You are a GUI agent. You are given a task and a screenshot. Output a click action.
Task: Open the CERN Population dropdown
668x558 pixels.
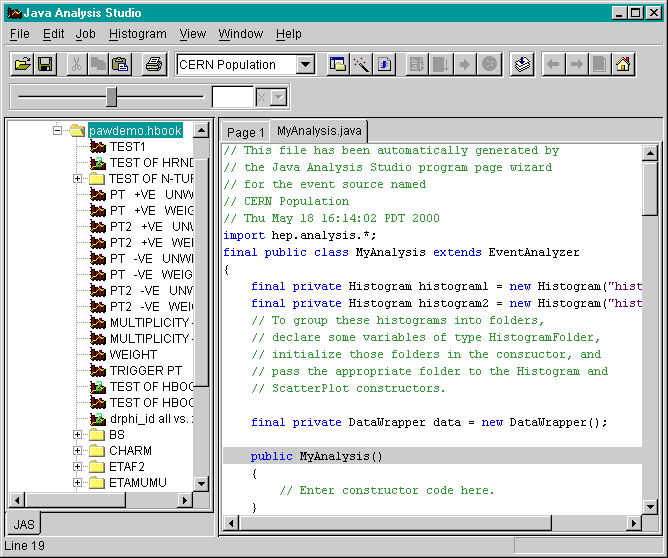305,65
